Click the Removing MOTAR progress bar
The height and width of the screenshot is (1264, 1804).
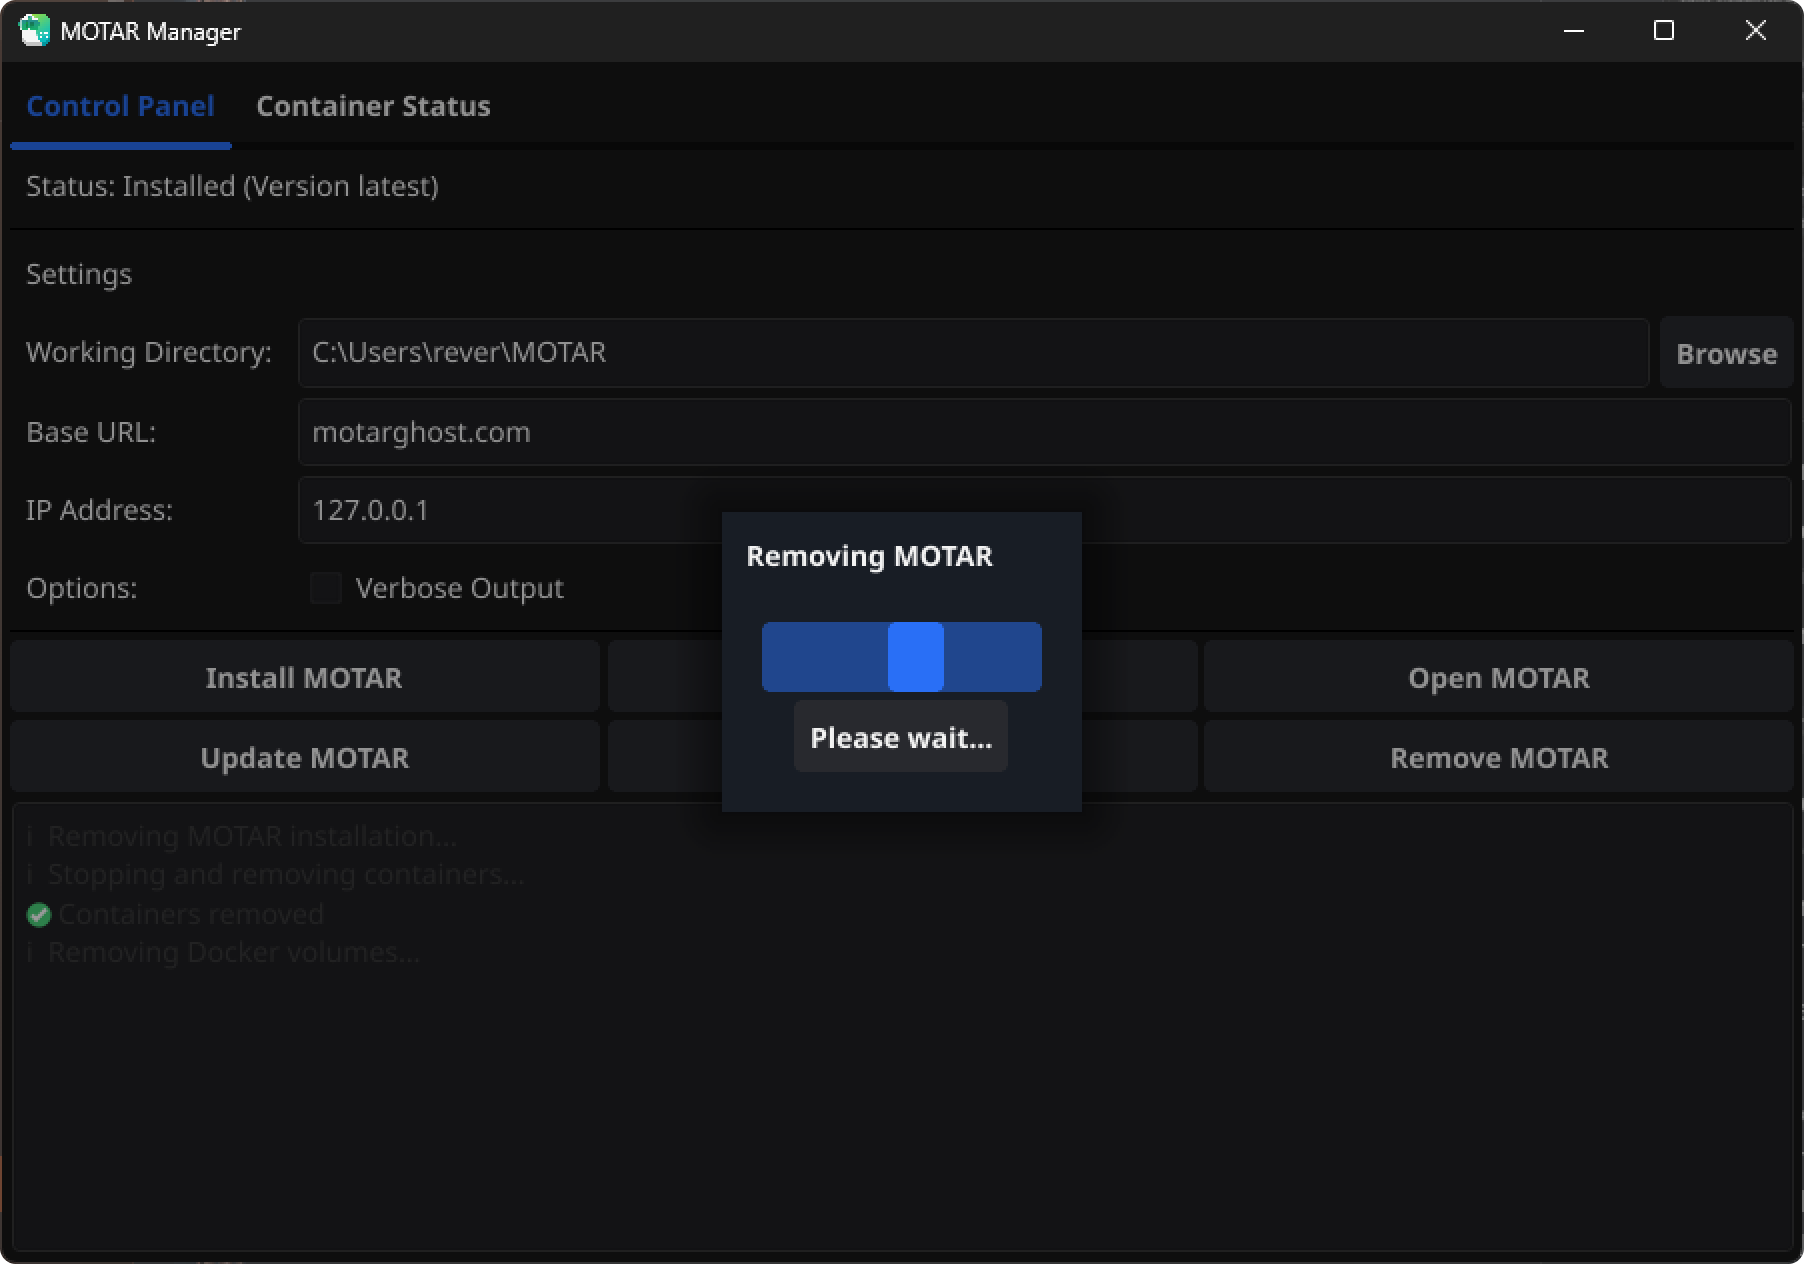pos(901,657)
